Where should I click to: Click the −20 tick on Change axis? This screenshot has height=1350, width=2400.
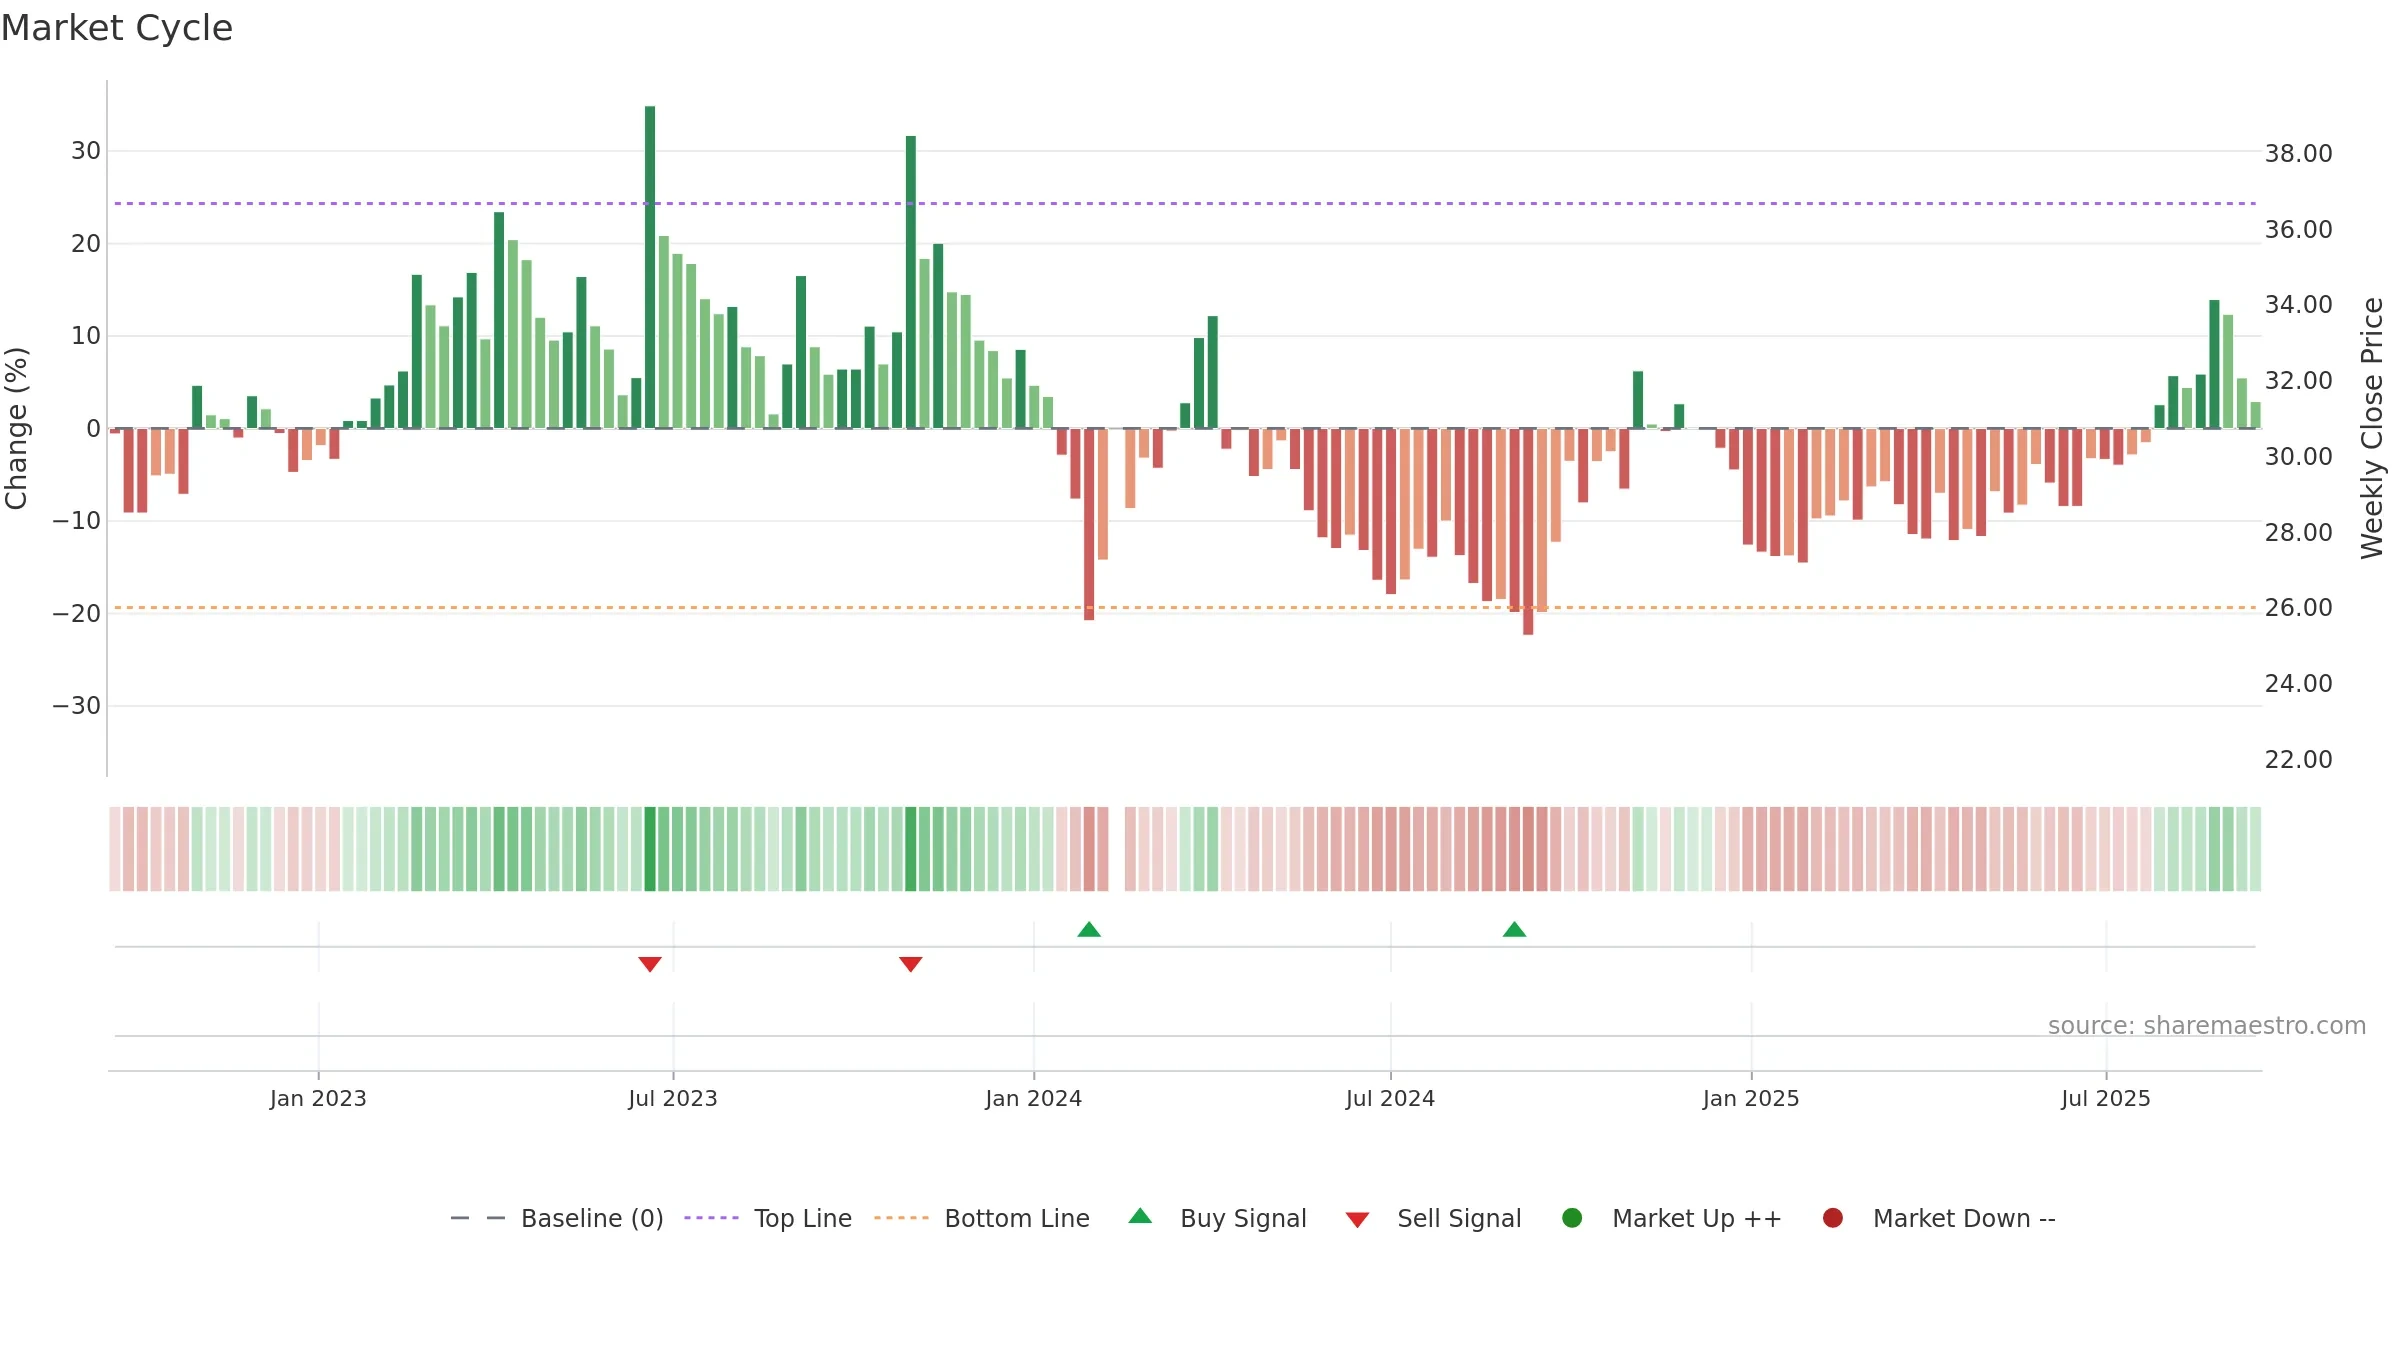[77, 614]
